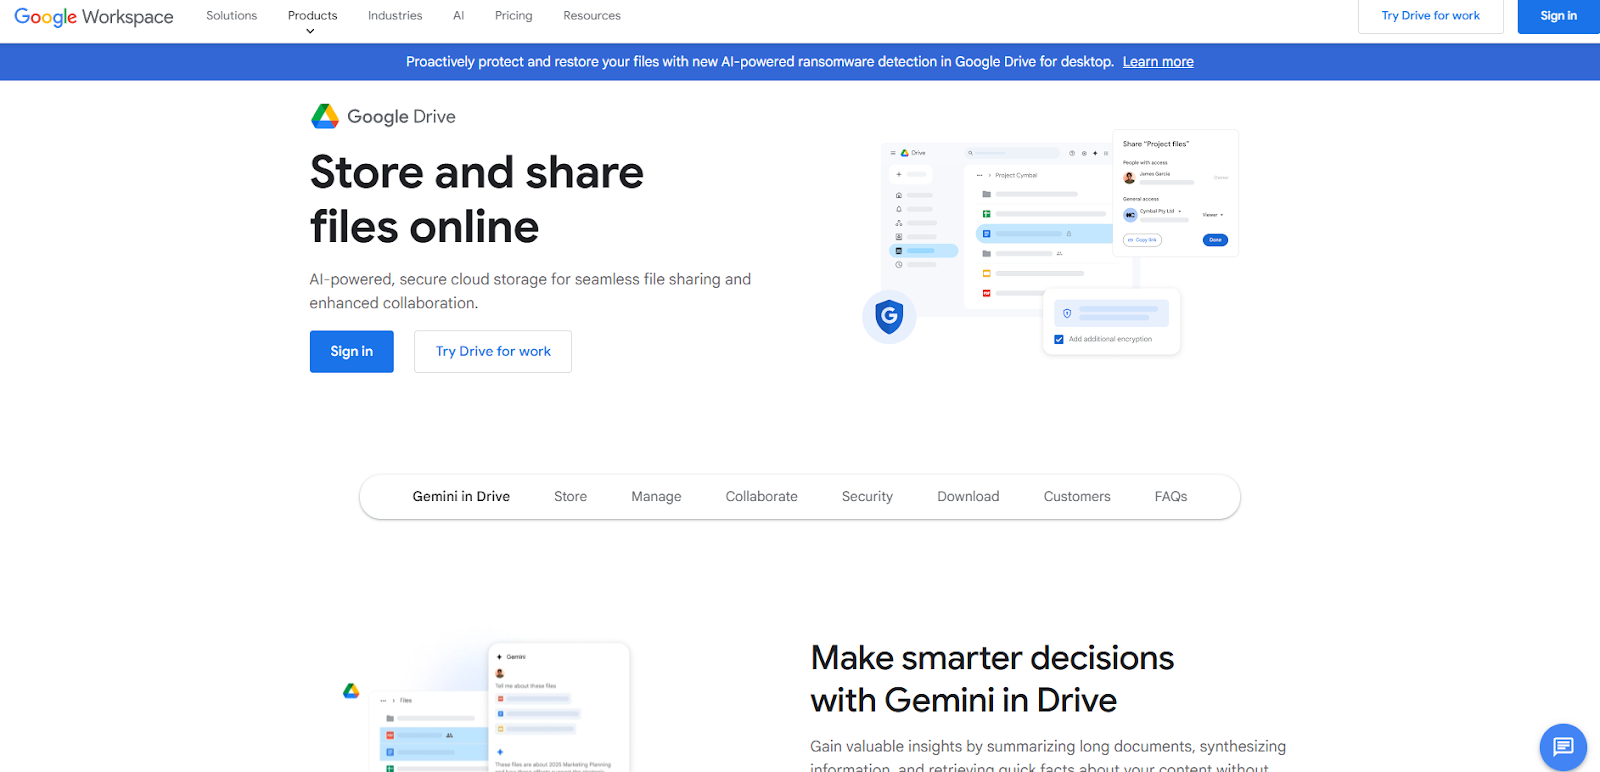This screenshot has width=1600, height=772.
Task: Open the Solutions menu
Action: (x=231, y=16)
